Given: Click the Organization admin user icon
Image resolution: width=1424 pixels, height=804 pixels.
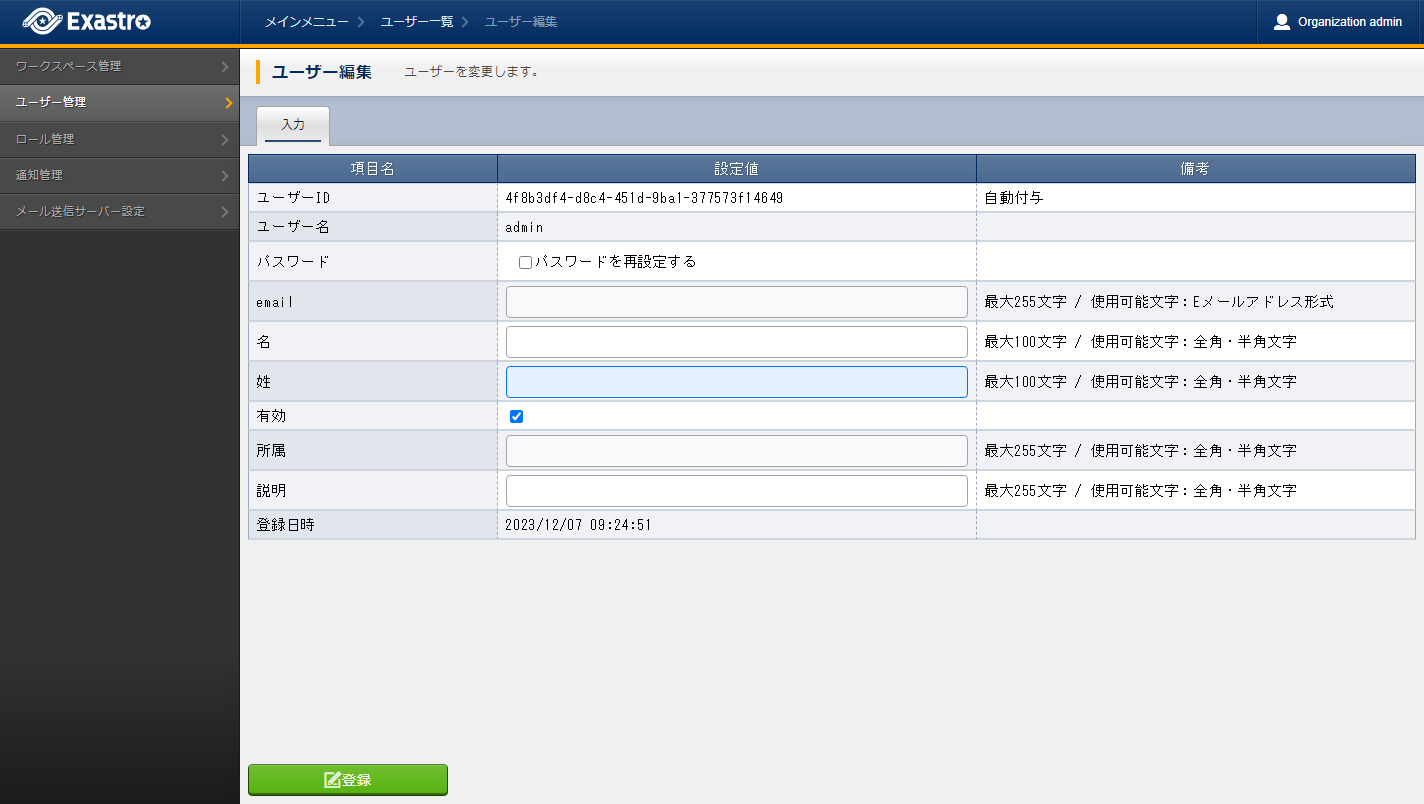Looking at the screenshot, I should [x=1281, y=22].
